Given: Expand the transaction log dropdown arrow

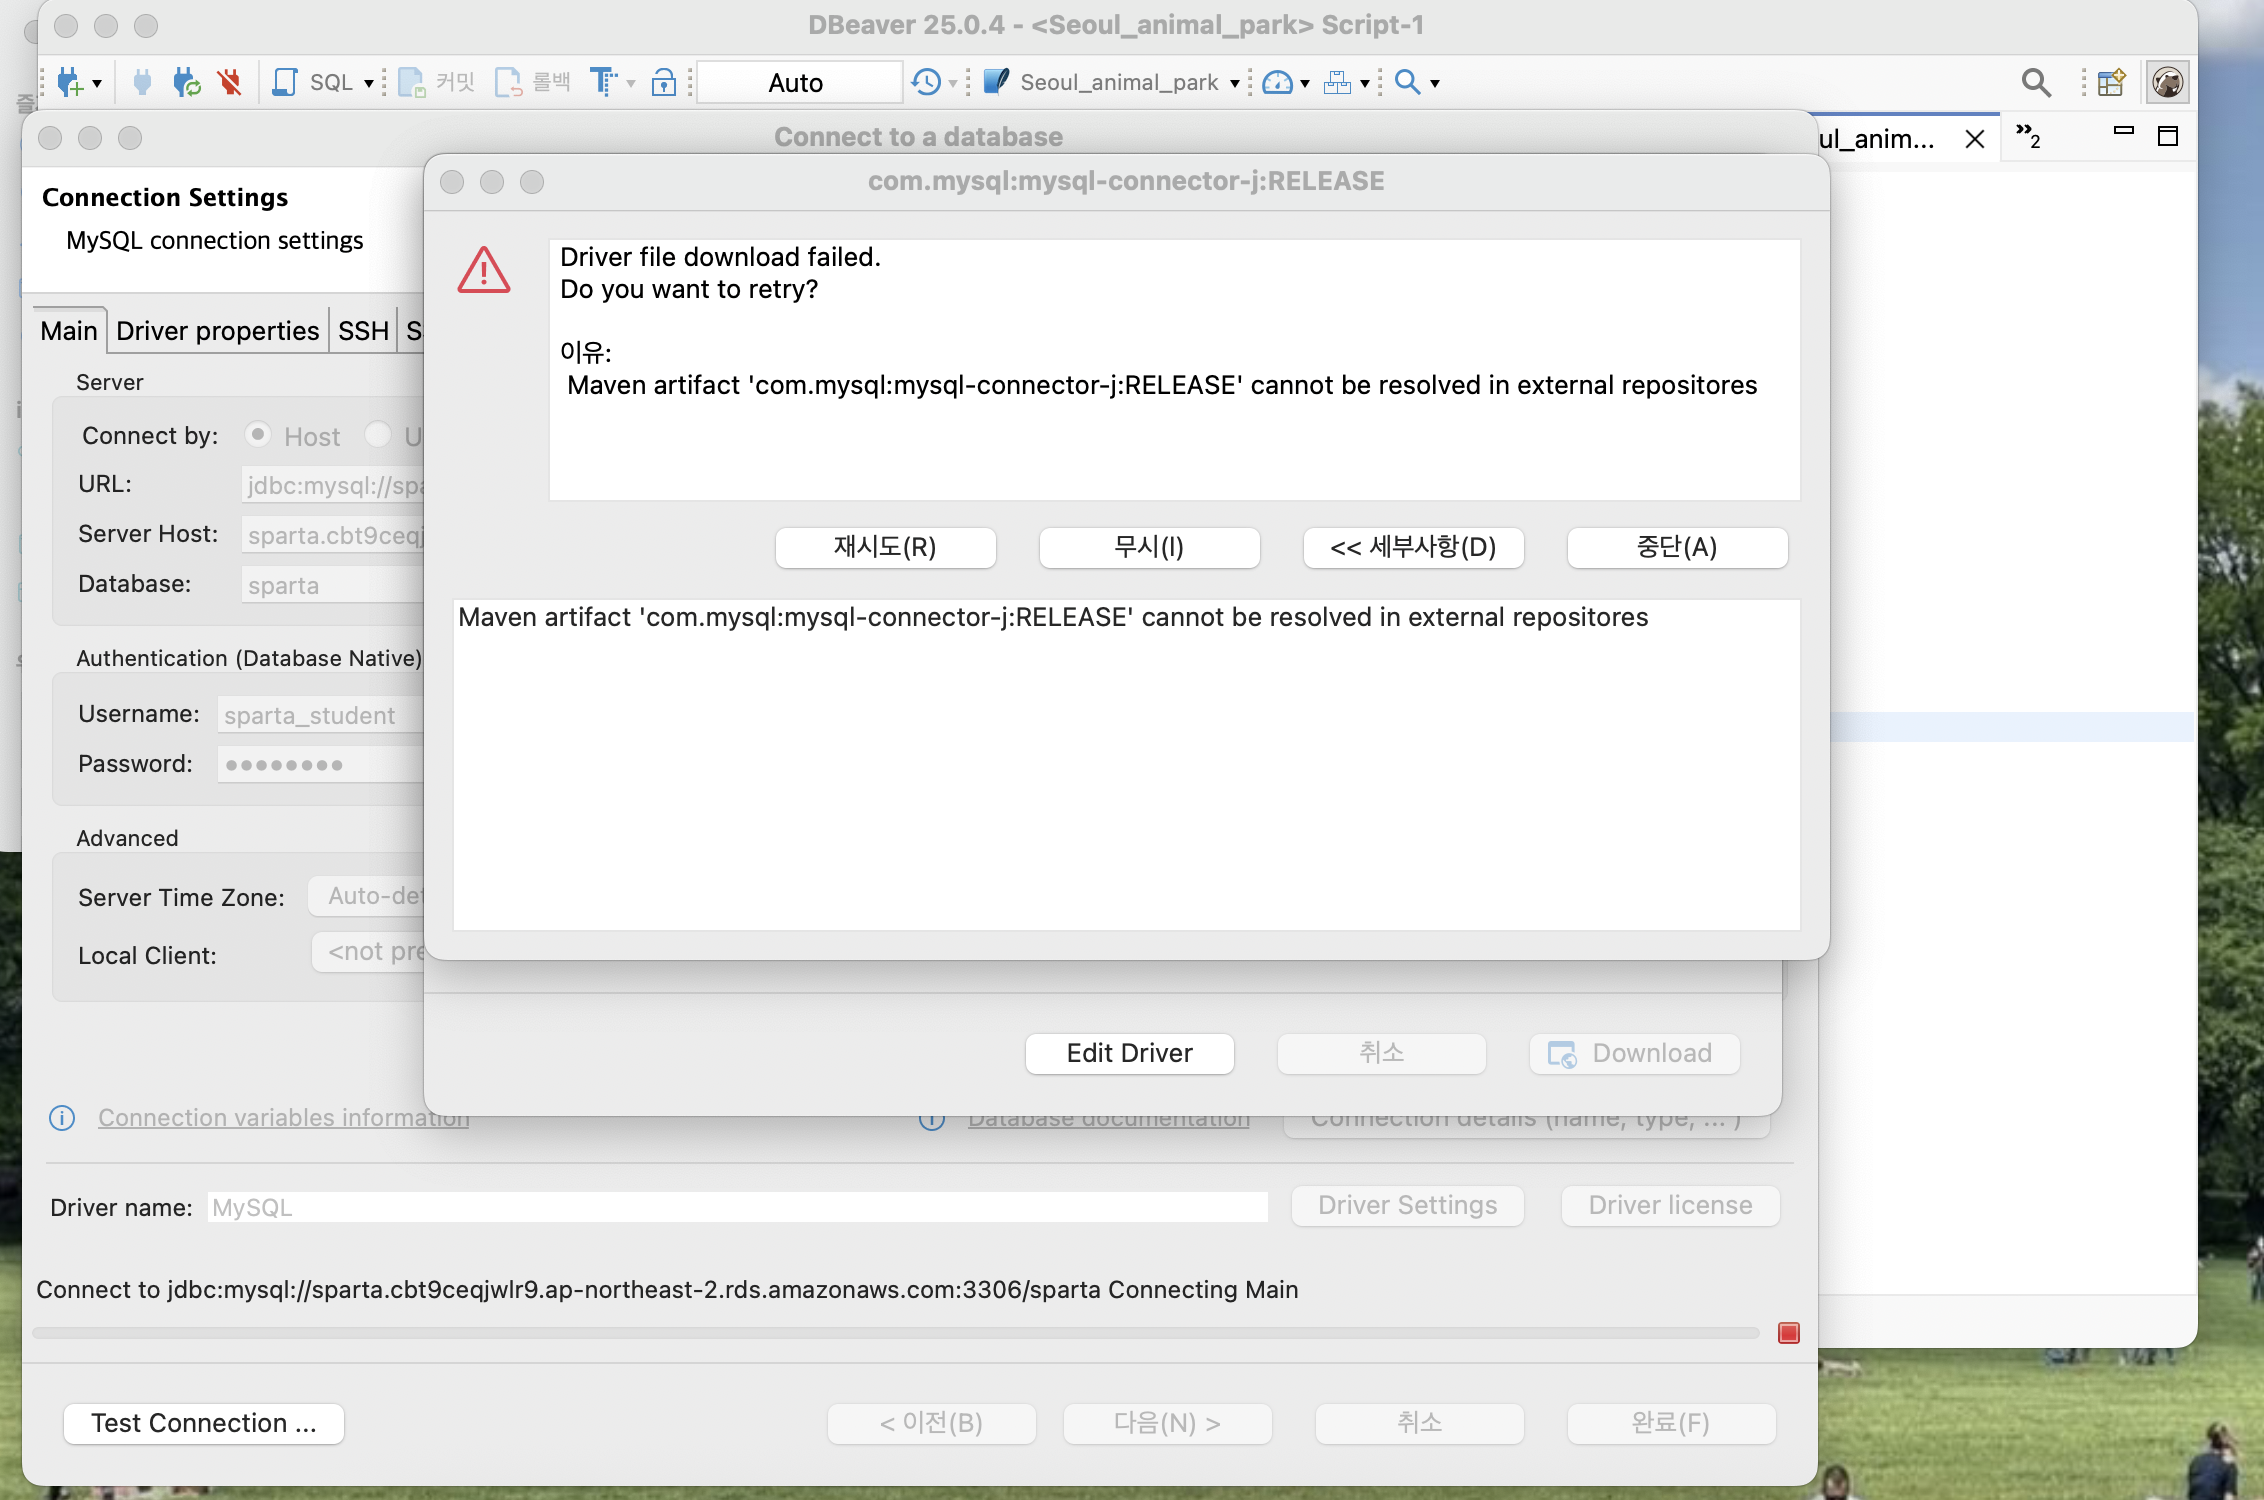Looking at the screenshot, I should (953, 83).
